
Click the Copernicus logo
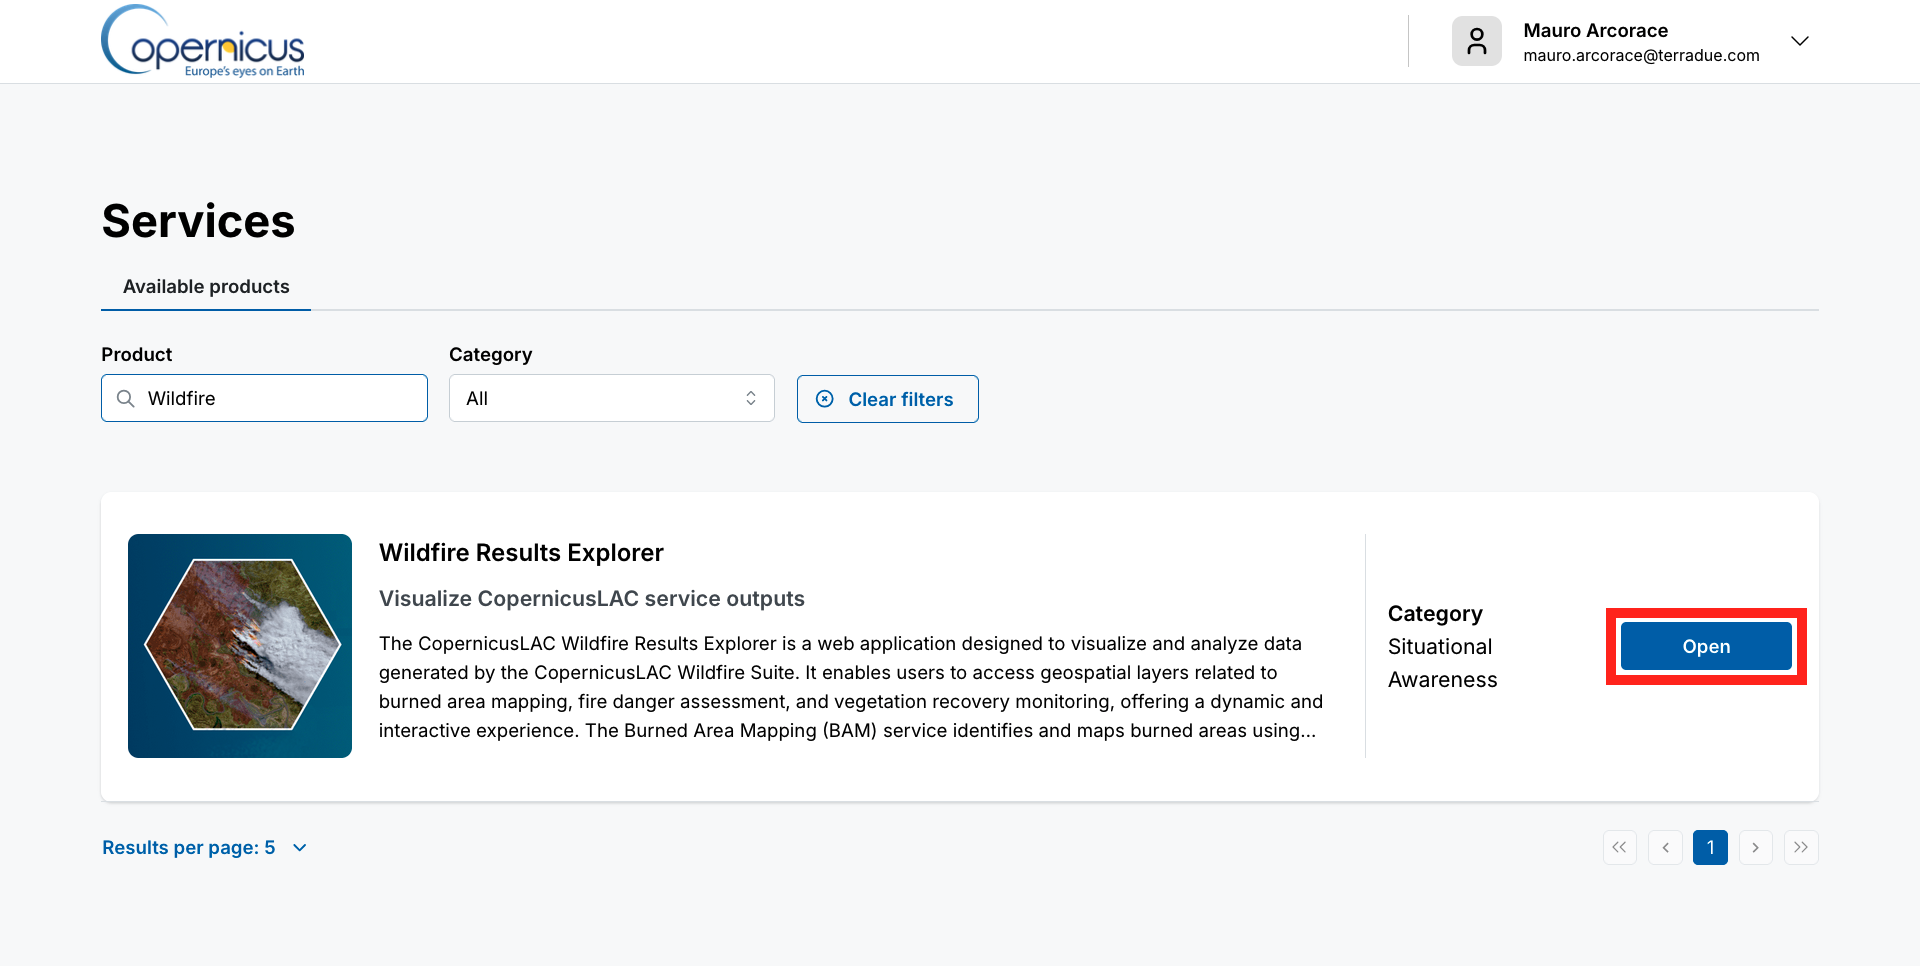pos(203,41)
